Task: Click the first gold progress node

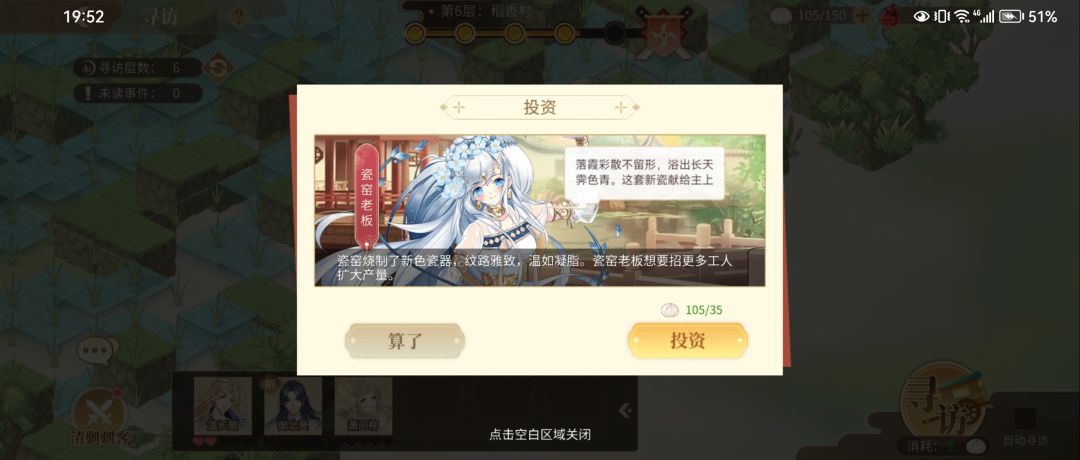Action: (x=415, y=32)
